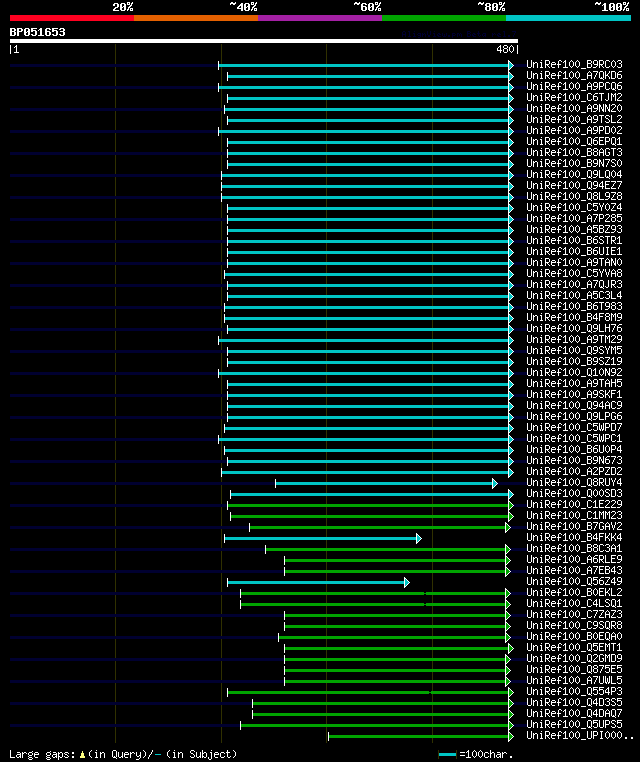Select the cyan alignment bar for UniRef100_B8AGT3
This screenshot has height=762, width=640.
370,153
